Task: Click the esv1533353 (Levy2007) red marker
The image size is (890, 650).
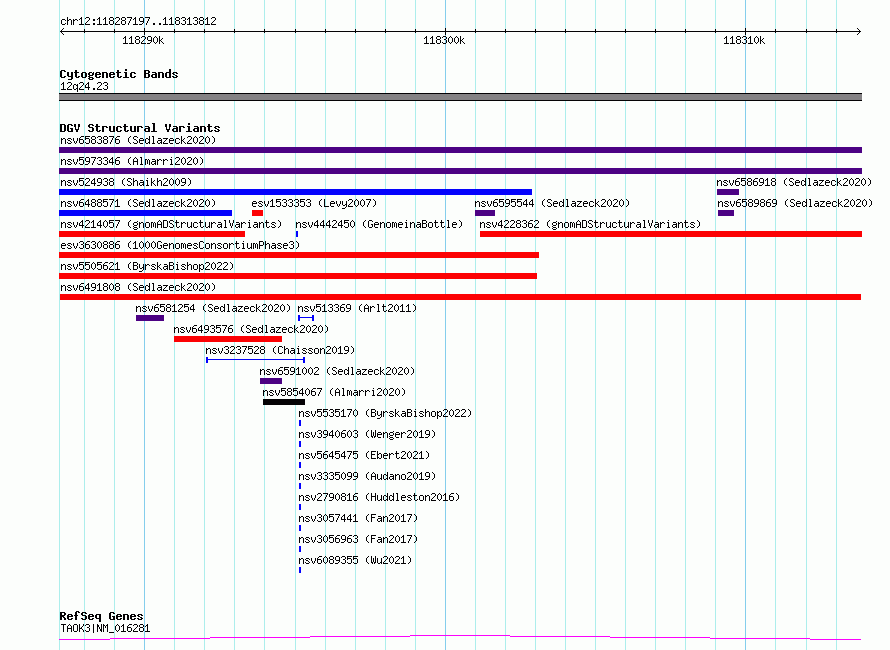Action: (x=257, y=213)
